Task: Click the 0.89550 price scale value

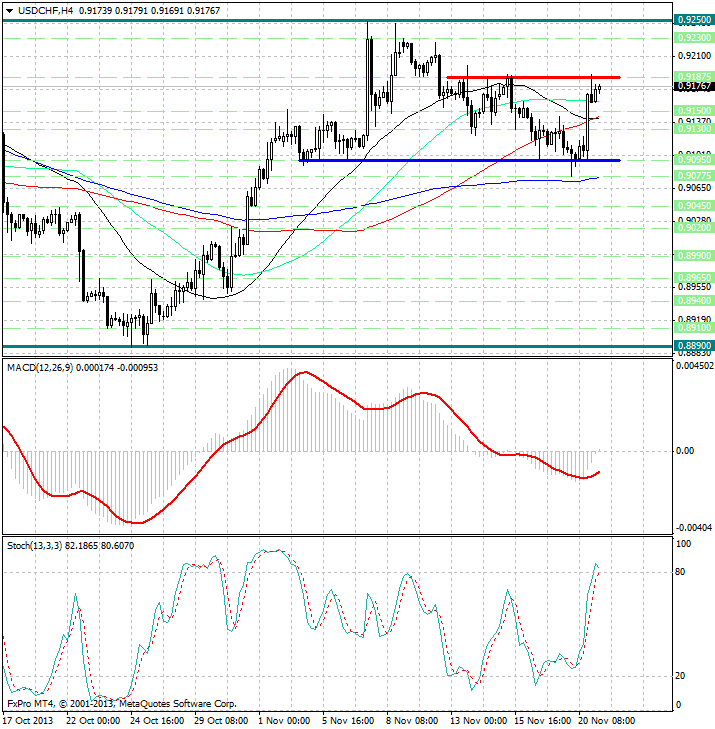Action: coord(695,287)
